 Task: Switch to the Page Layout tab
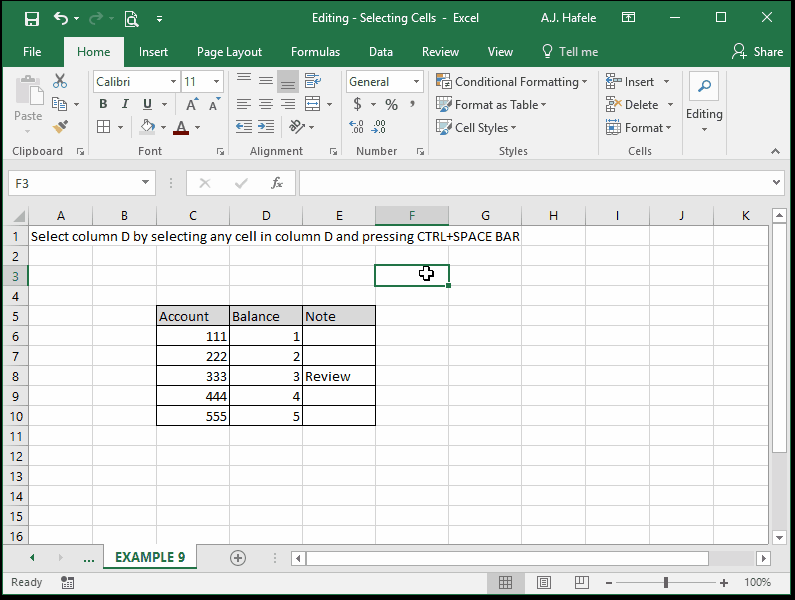click(x=229, y=52)
